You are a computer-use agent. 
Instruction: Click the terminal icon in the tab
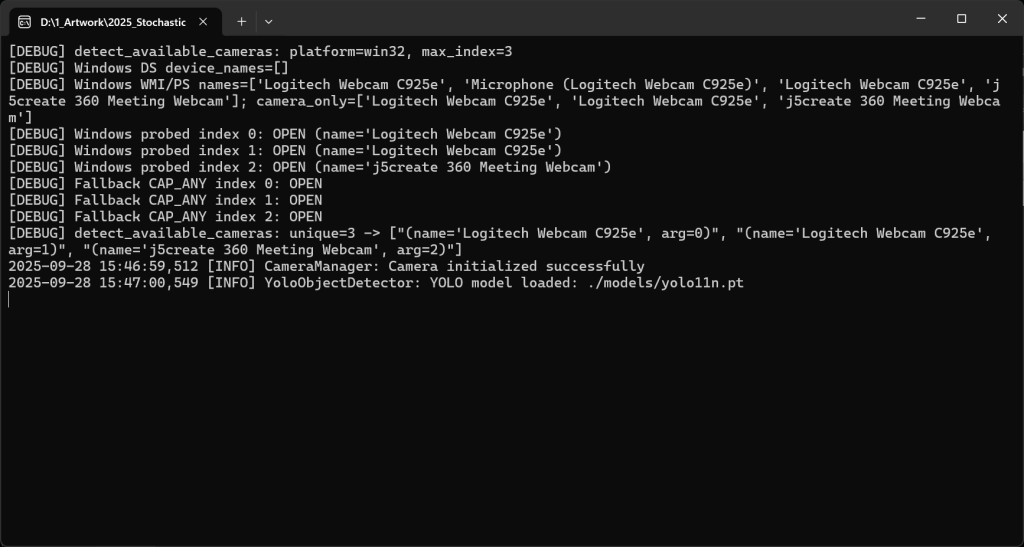click(x=24, y=21)
